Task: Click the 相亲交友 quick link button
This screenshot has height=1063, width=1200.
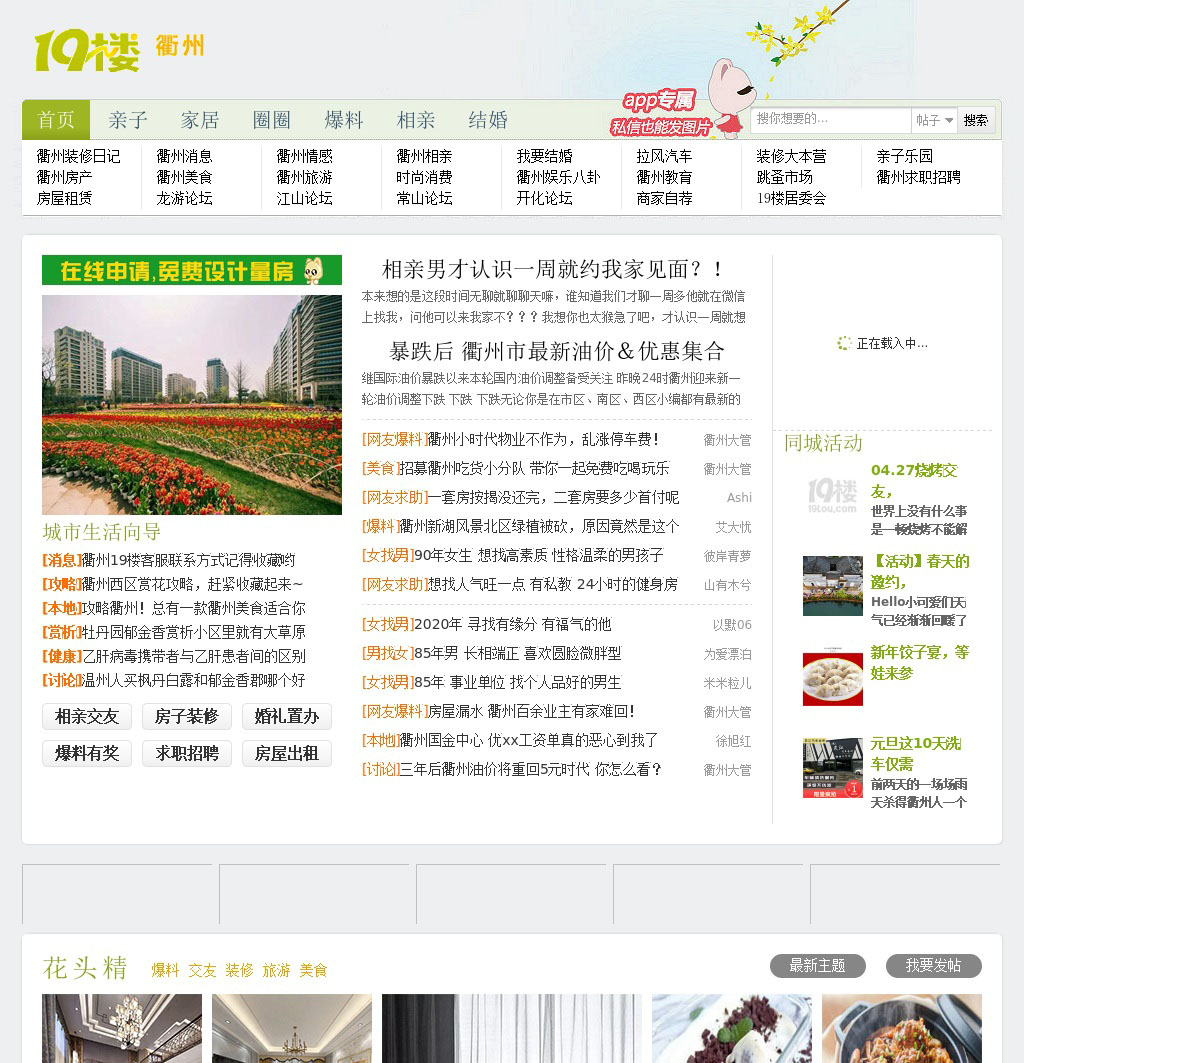Action: point(87,717)
